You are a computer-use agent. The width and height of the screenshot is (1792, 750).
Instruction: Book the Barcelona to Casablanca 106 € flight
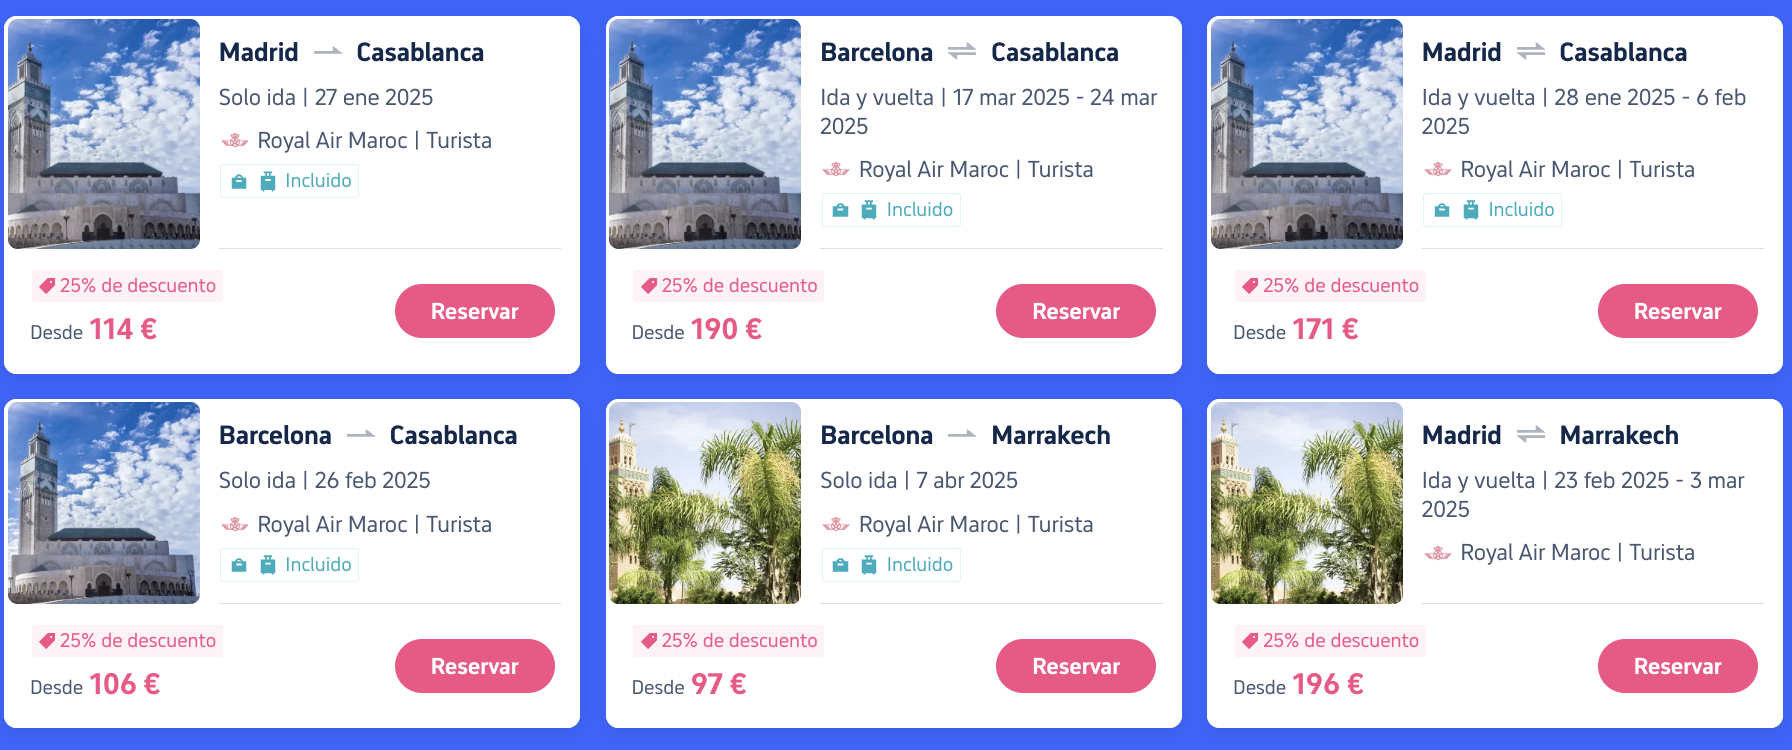[x=474, y=666]
